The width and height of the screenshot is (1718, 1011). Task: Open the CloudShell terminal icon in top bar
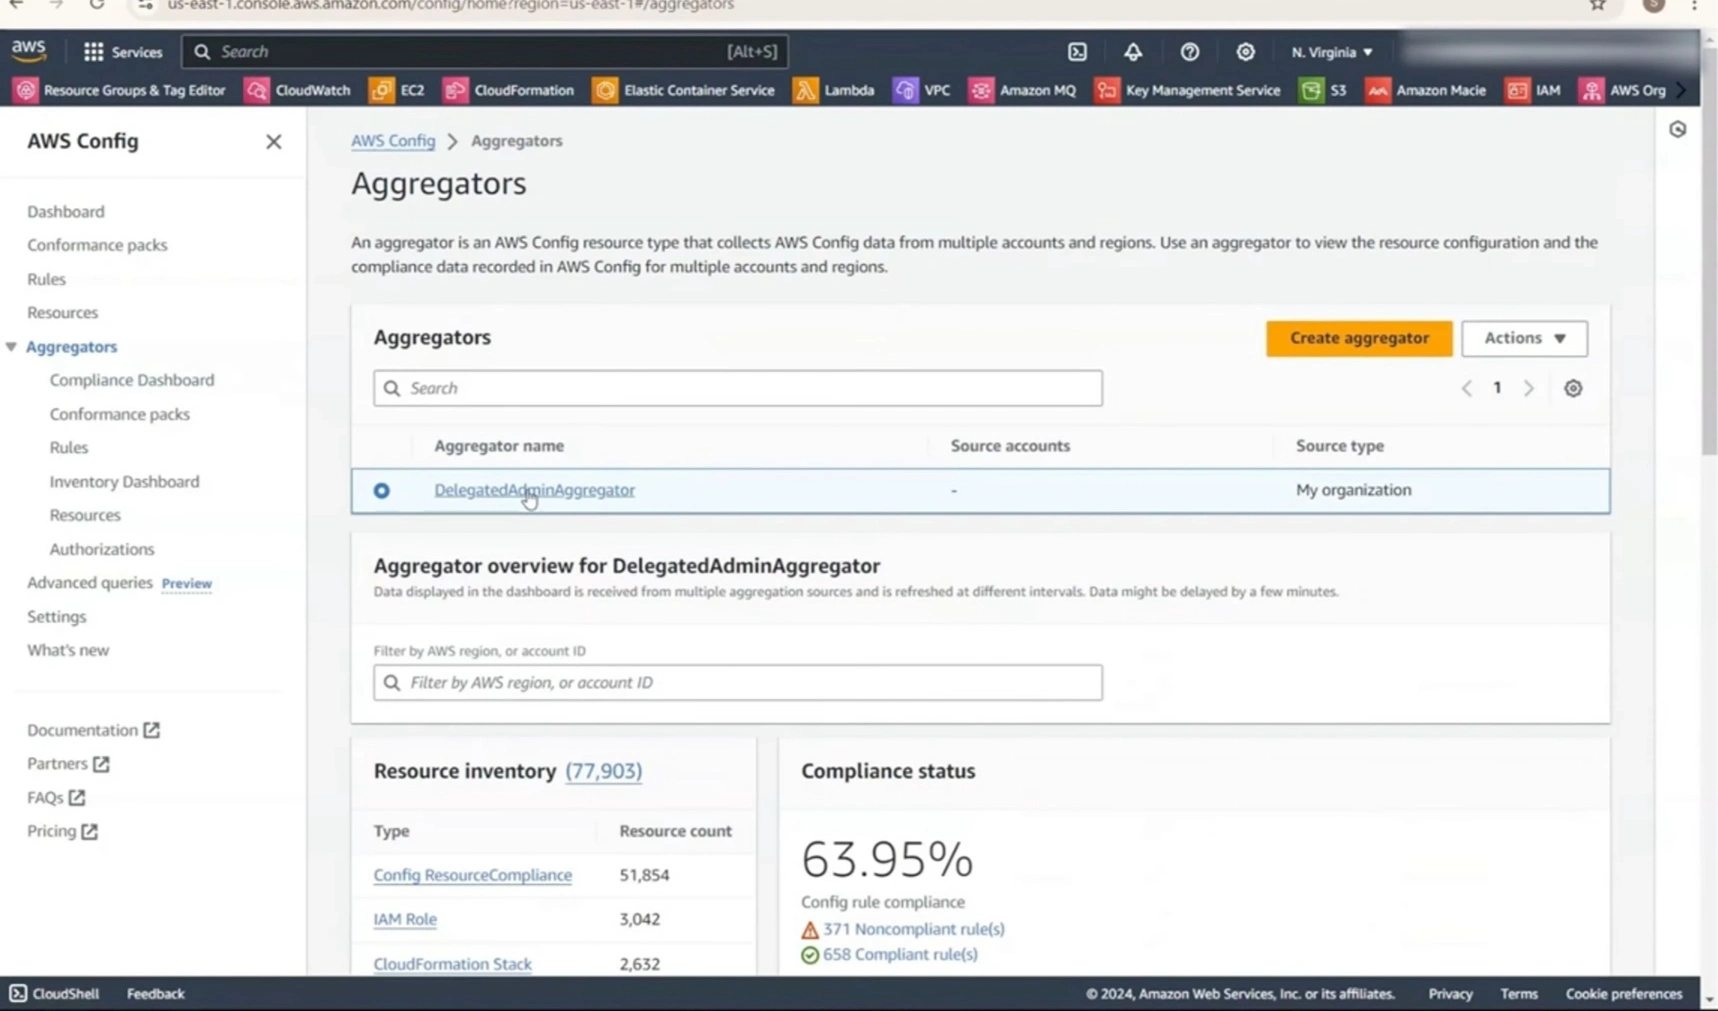pyautogui.click(x=1077, y=51)
